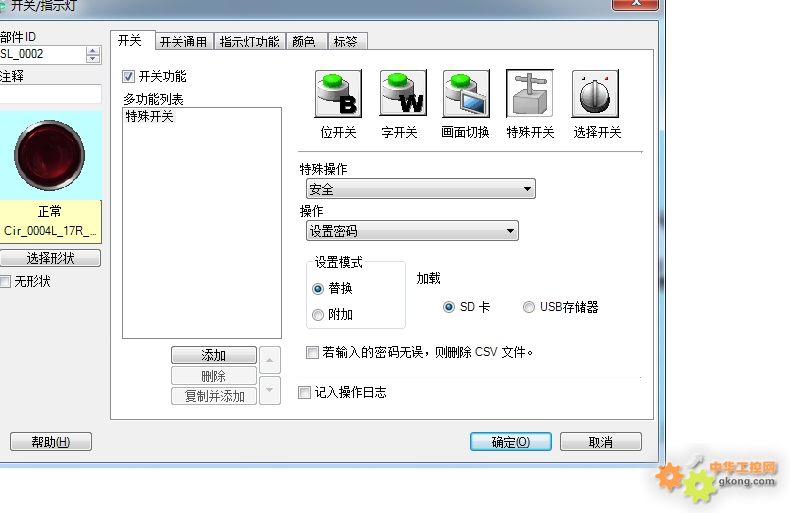Click the move-down arrow beside 复制并添加

point(270,390)
